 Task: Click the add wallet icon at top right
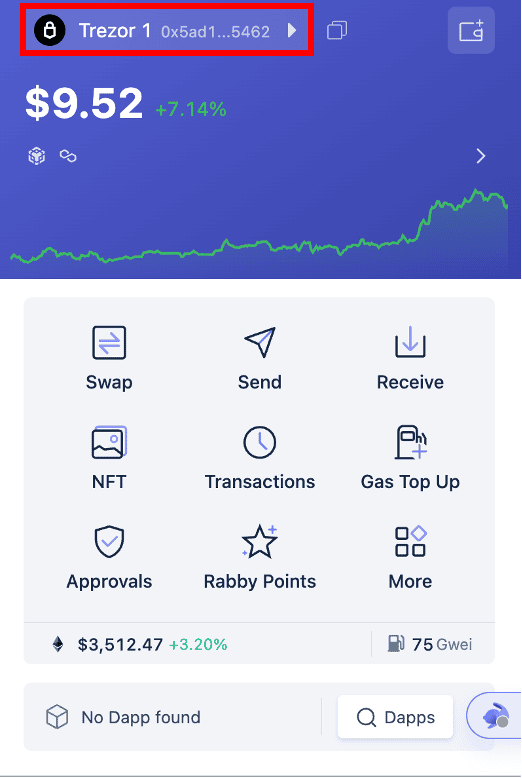coord(471,30)
